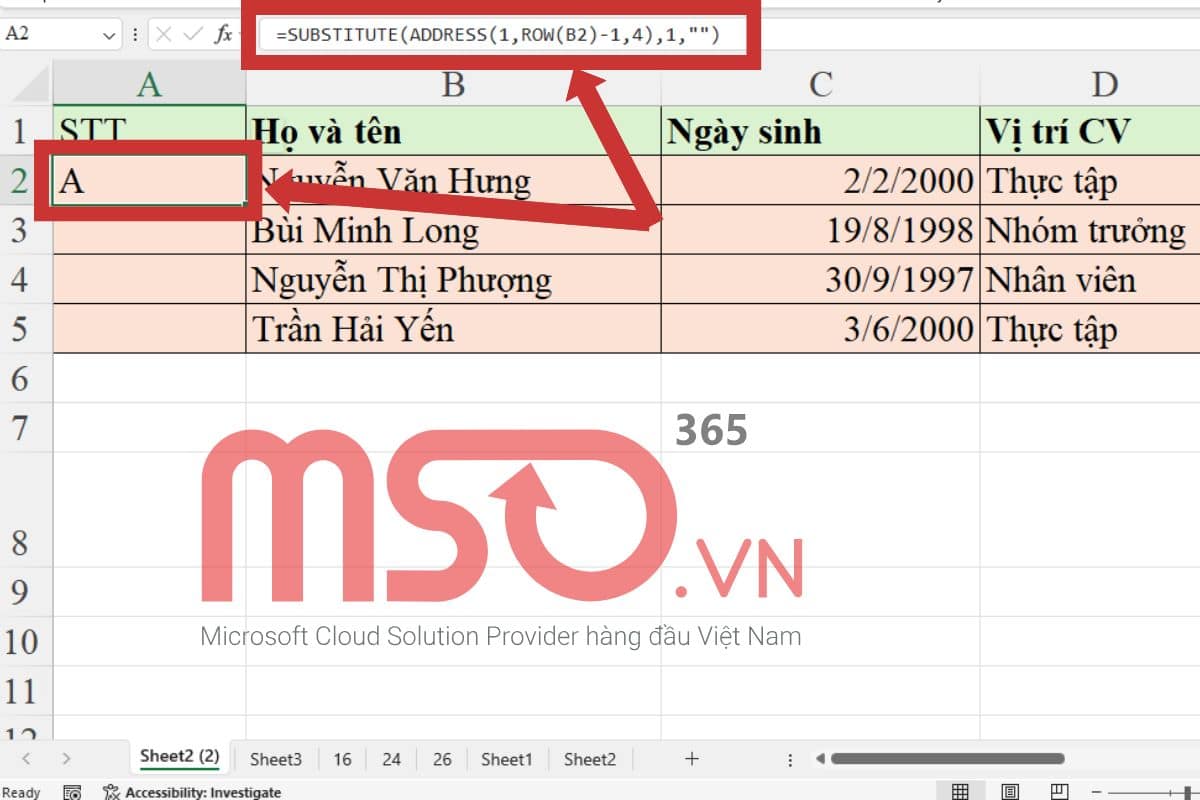Click the cell 'Trần Hải Yến'

(453, 328)
